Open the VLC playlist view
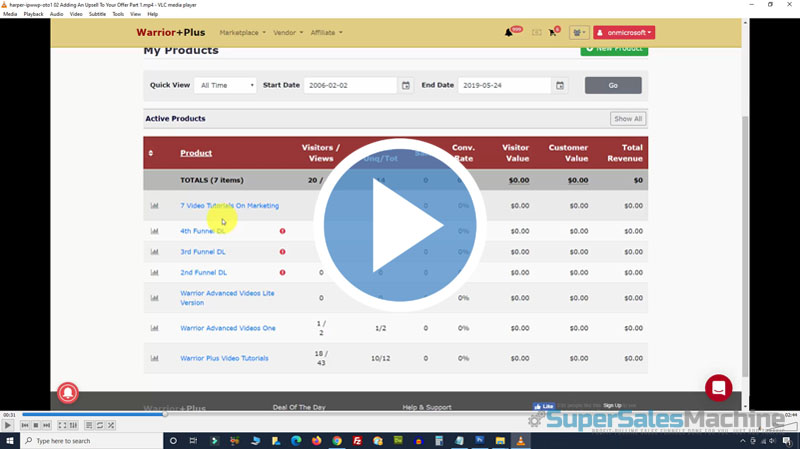 pos(88,425)
